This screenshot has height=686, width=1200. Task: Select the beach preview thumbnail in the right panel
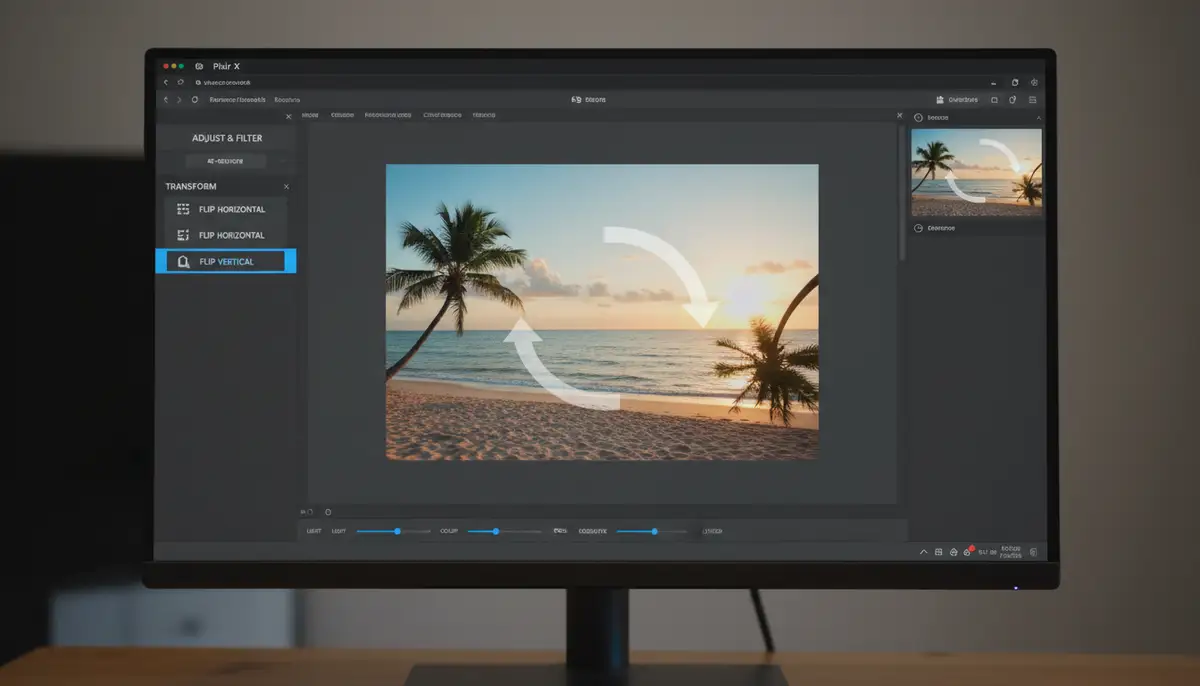(976, 172)
